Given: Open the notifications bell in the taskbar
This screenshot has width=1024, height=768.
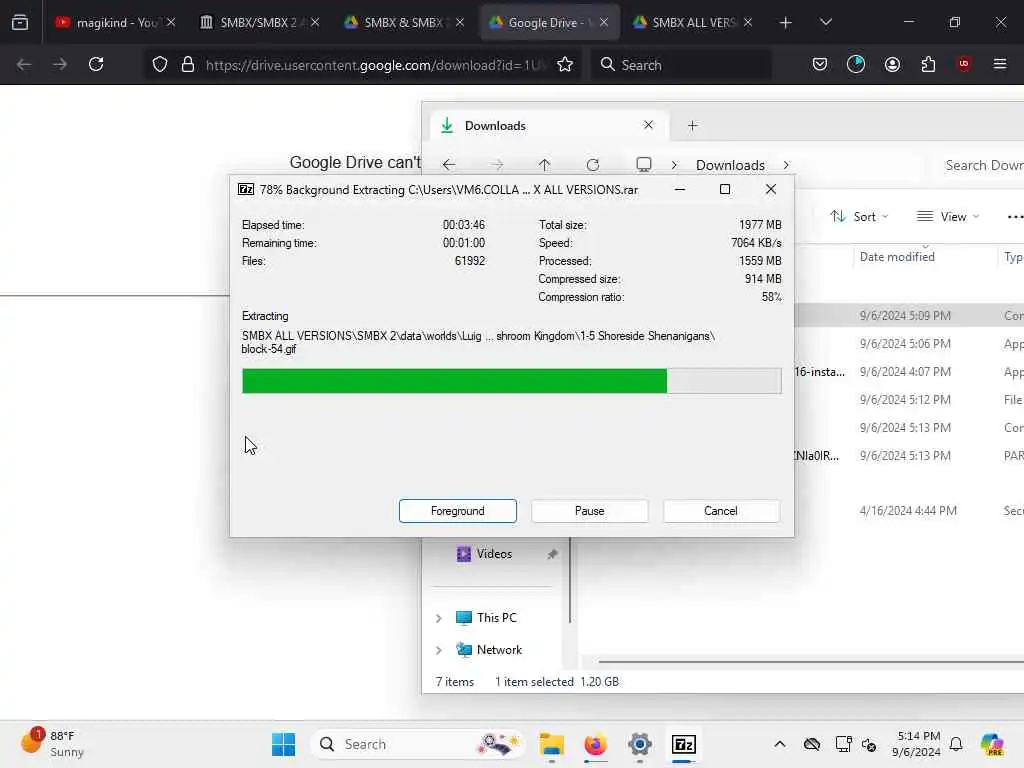Looking at the screenshot, I should 956,744.
